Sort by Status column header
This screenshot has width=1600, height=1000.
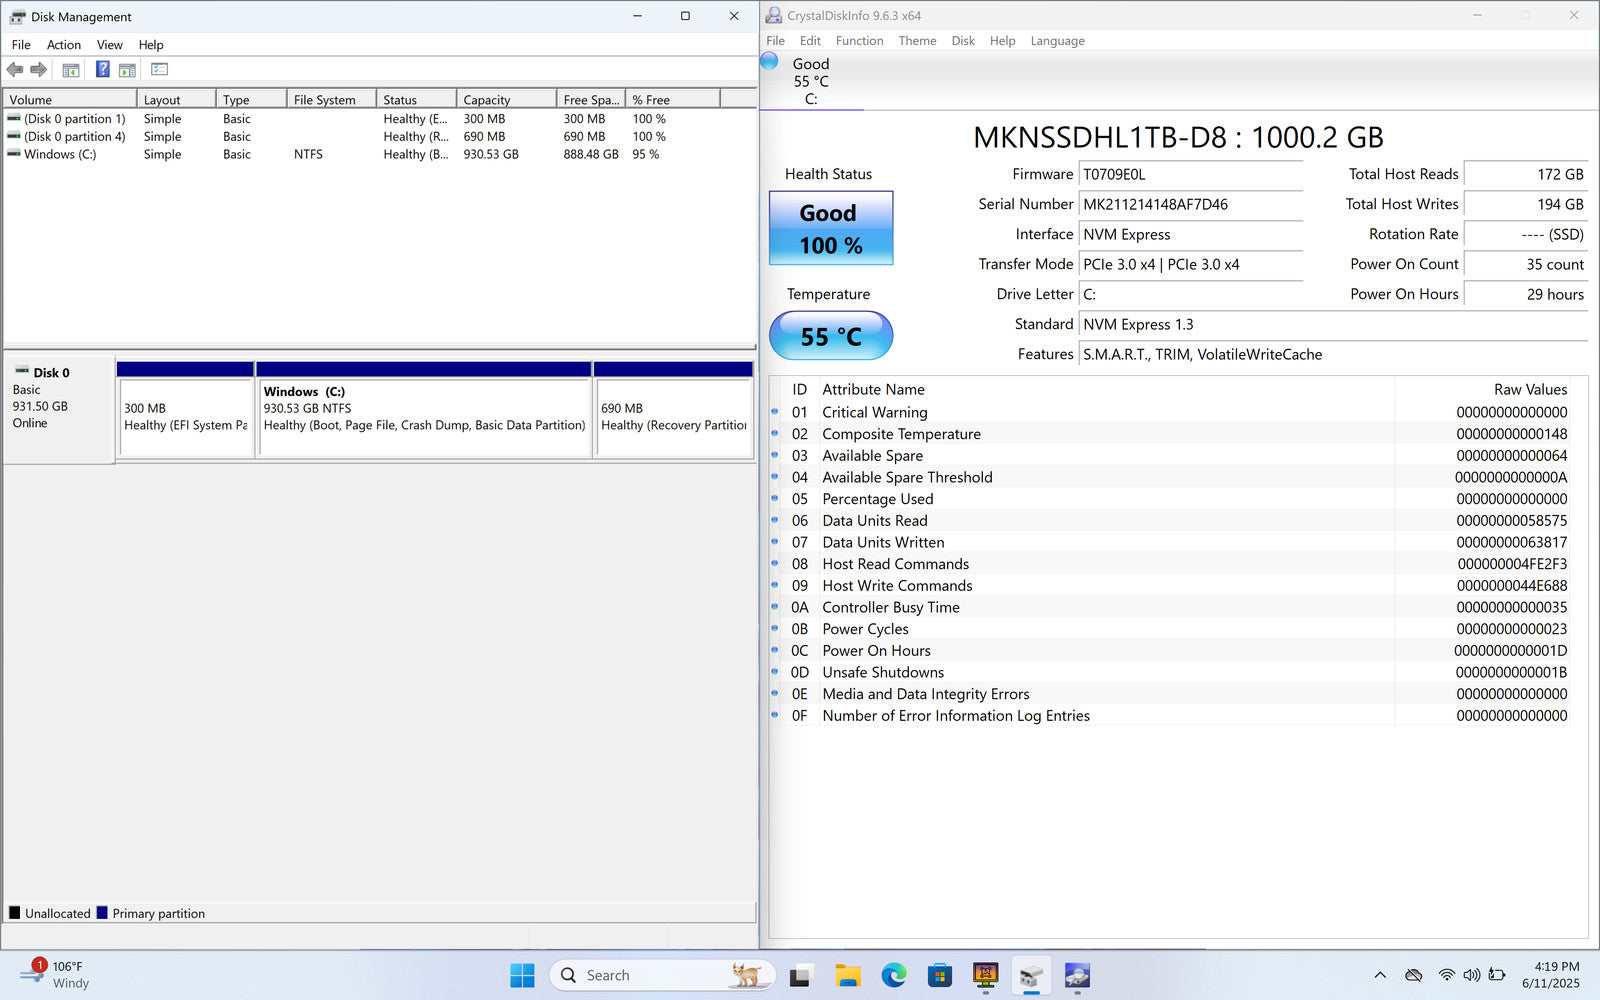416,99
